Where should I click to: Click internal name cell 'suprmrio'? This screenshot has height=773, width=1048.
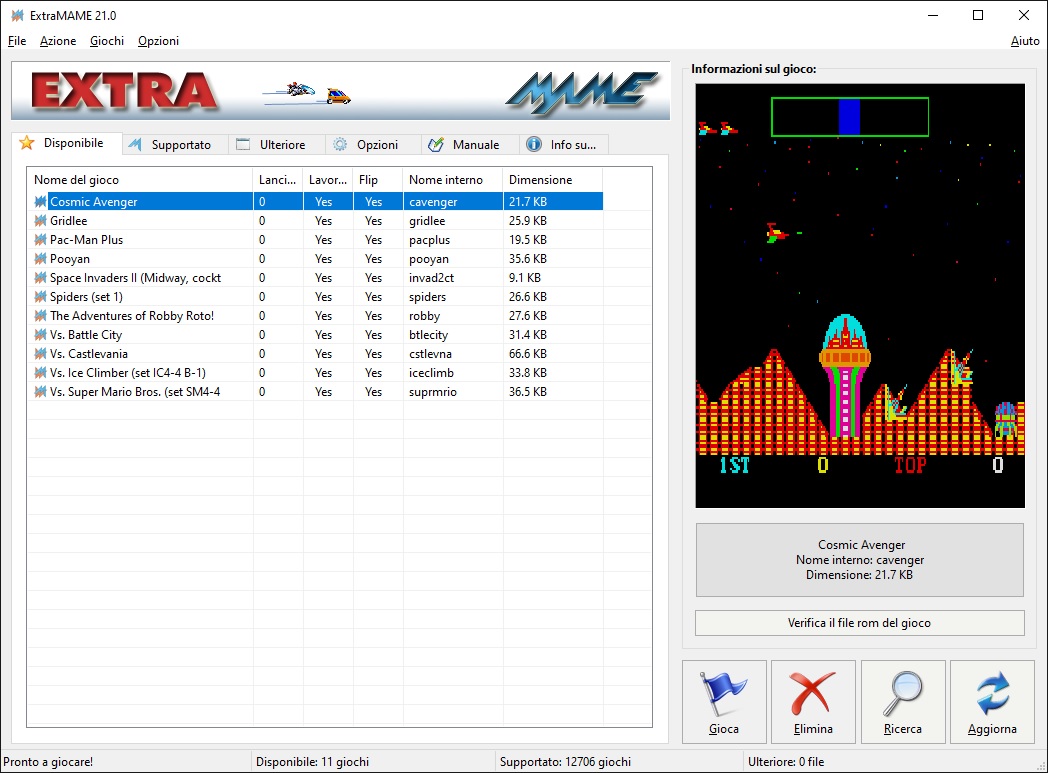click(x=432, y=392)
